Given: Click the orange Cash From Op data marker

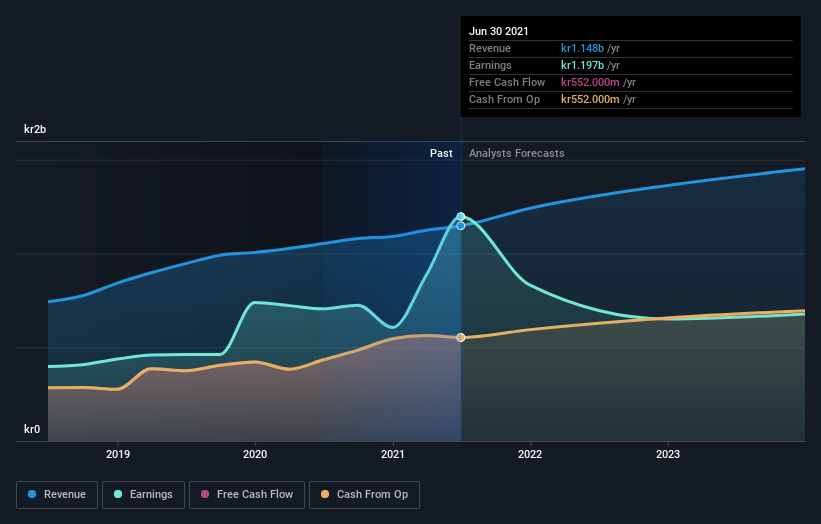Looking at the screenshot, I should (461, 338).
